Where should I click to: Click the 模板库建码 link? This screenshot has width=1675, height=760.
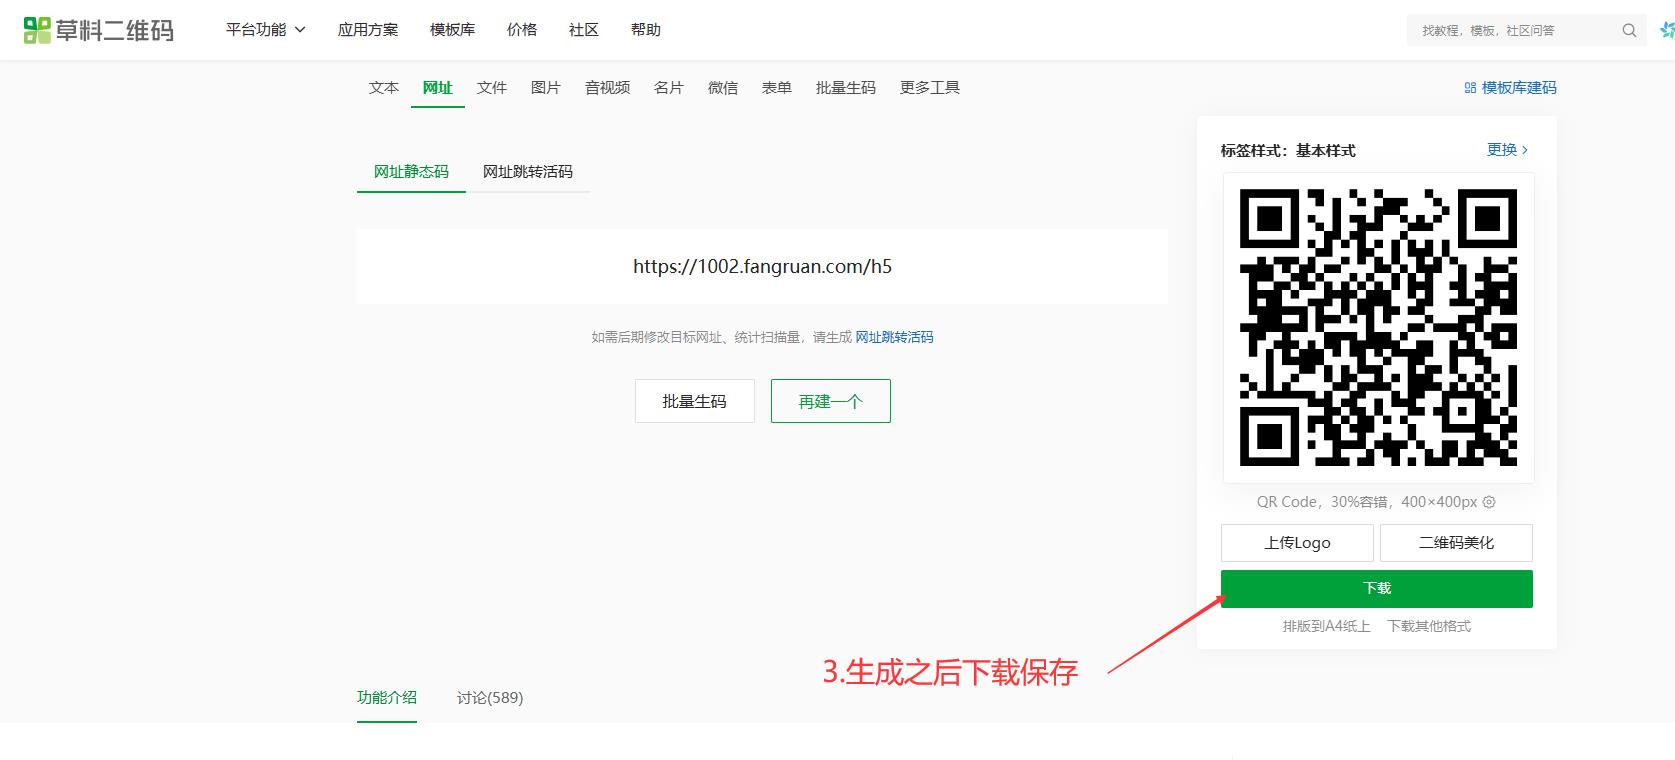tap(1519, 88)
